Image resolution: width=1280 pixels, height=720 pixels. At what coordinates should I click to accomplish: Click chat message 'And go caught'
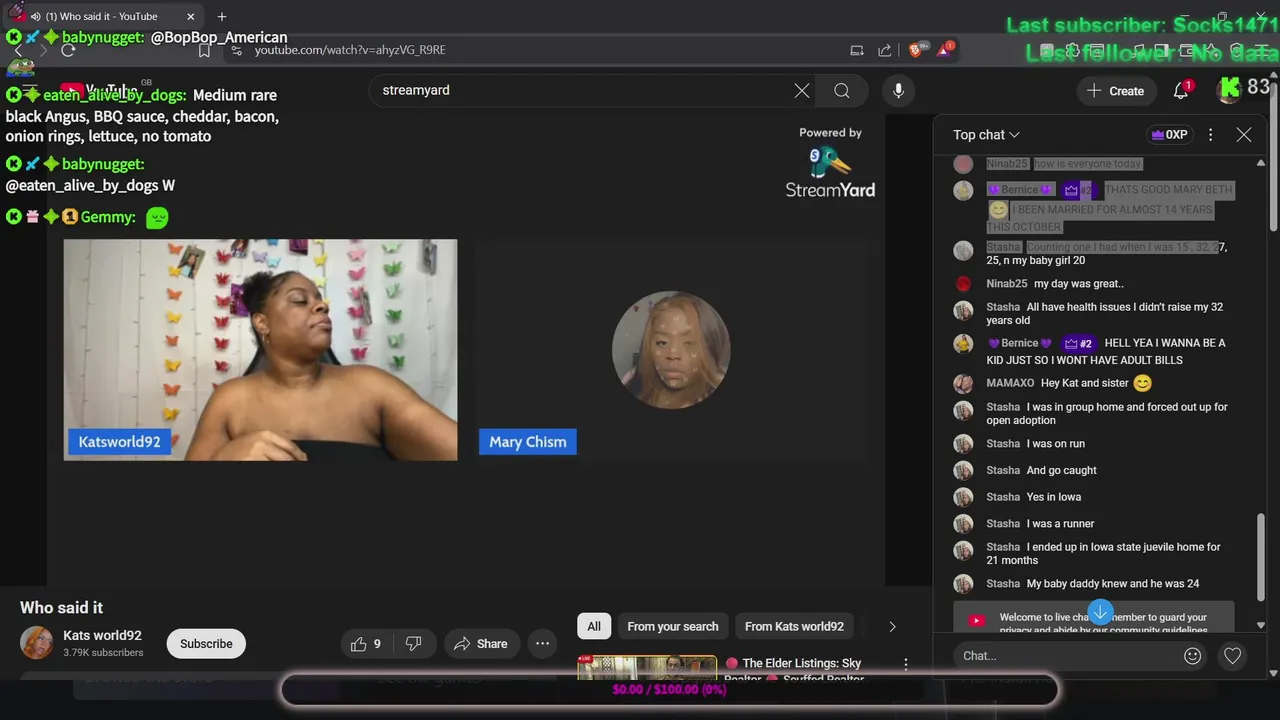1062,470
